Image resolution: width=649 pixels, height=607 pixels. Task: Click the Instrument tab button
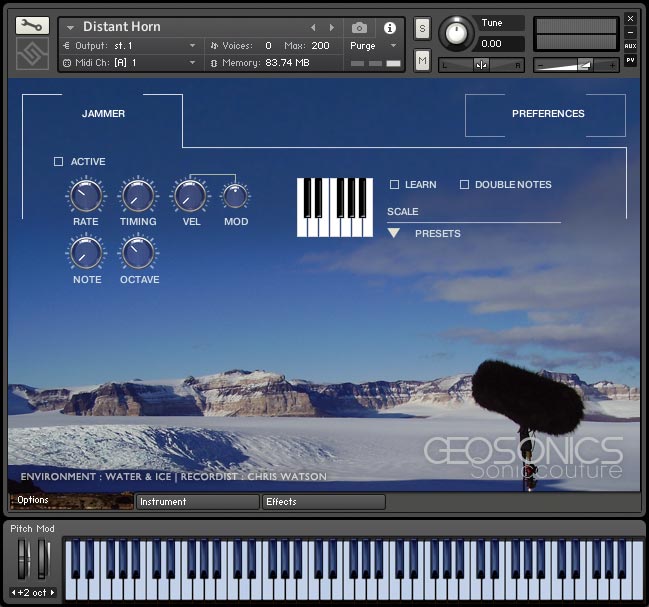tap(197, 502)
